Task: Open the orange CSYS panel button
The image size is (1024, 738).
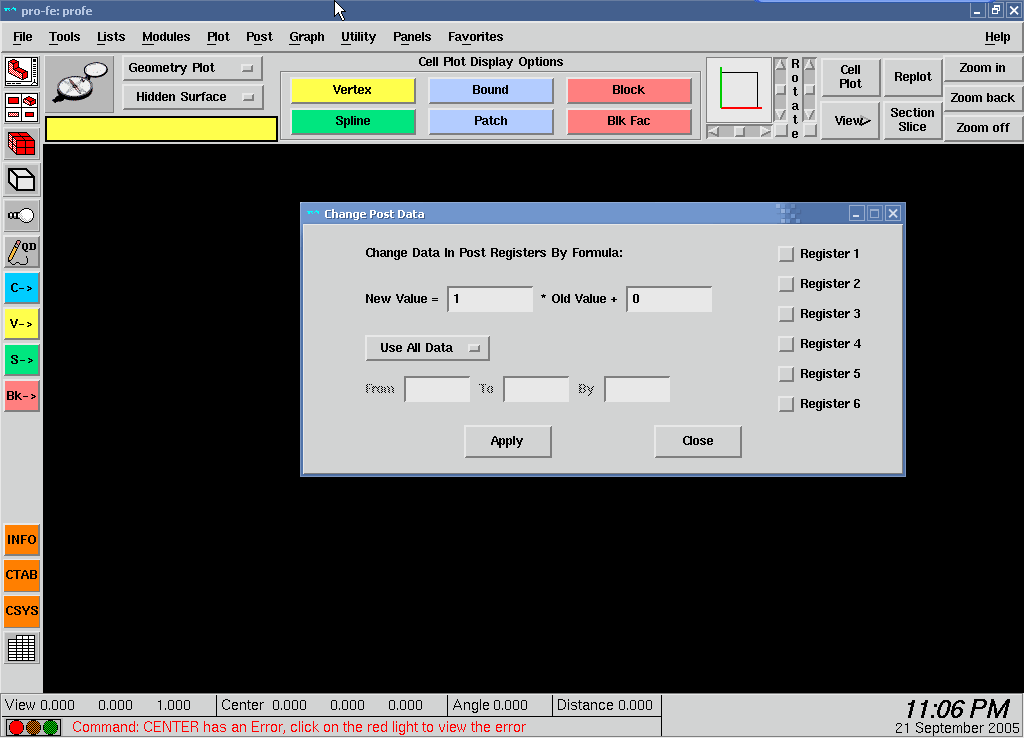Action: click(22, 611)
